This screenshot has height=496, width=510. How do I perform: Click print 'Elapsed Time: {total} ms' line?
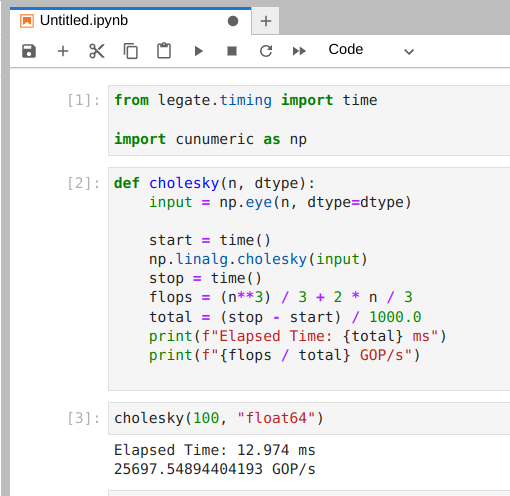tap(298, 336)
